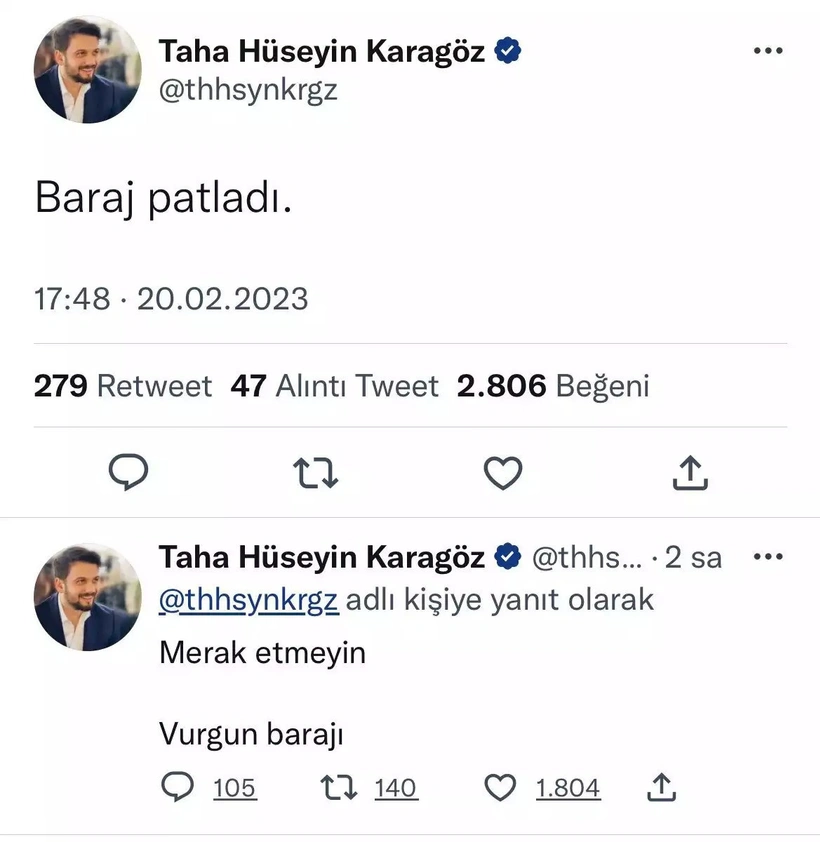Image resolution: width=820 pixels, height=842 pixels.
Task: Share the 'Vurgun barajı' reply tweet
Action: pos(661,788)
